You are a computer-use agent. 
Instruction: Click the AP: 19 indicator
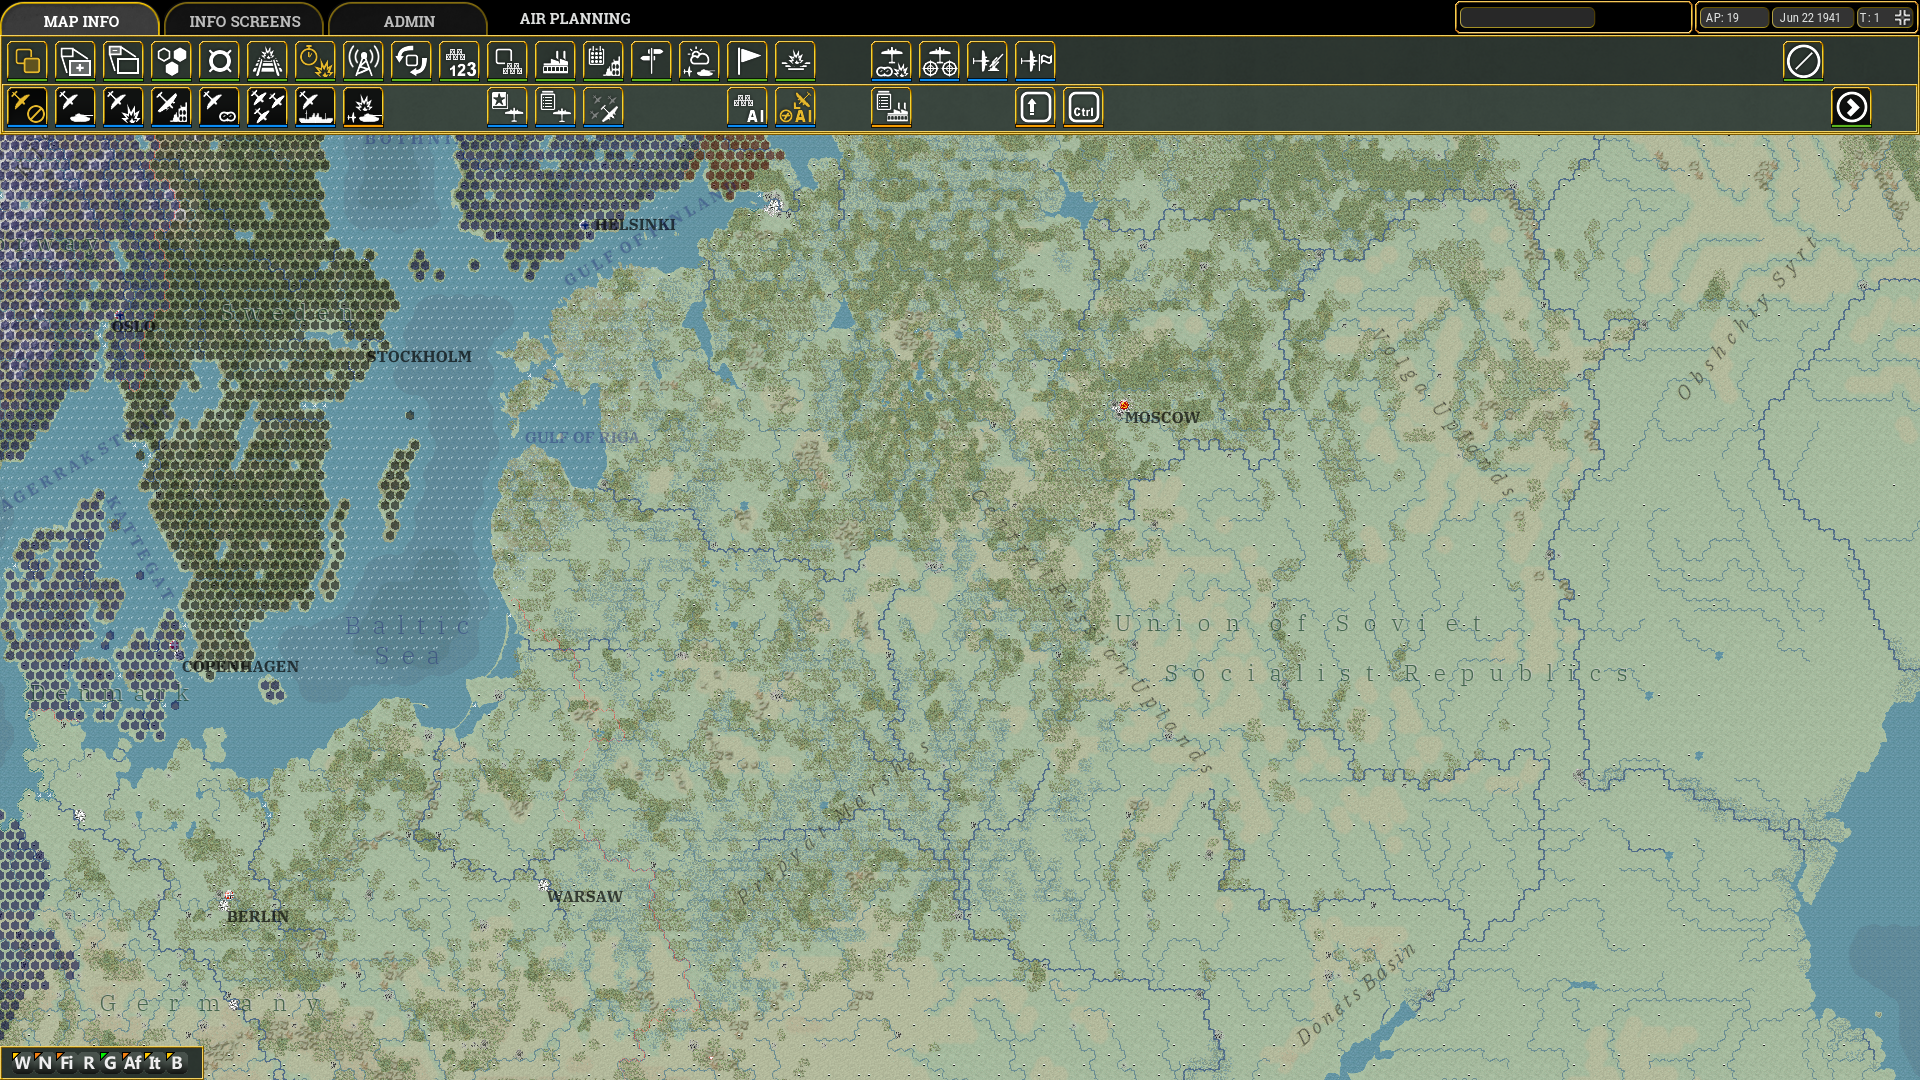(x=1734, y=17)
